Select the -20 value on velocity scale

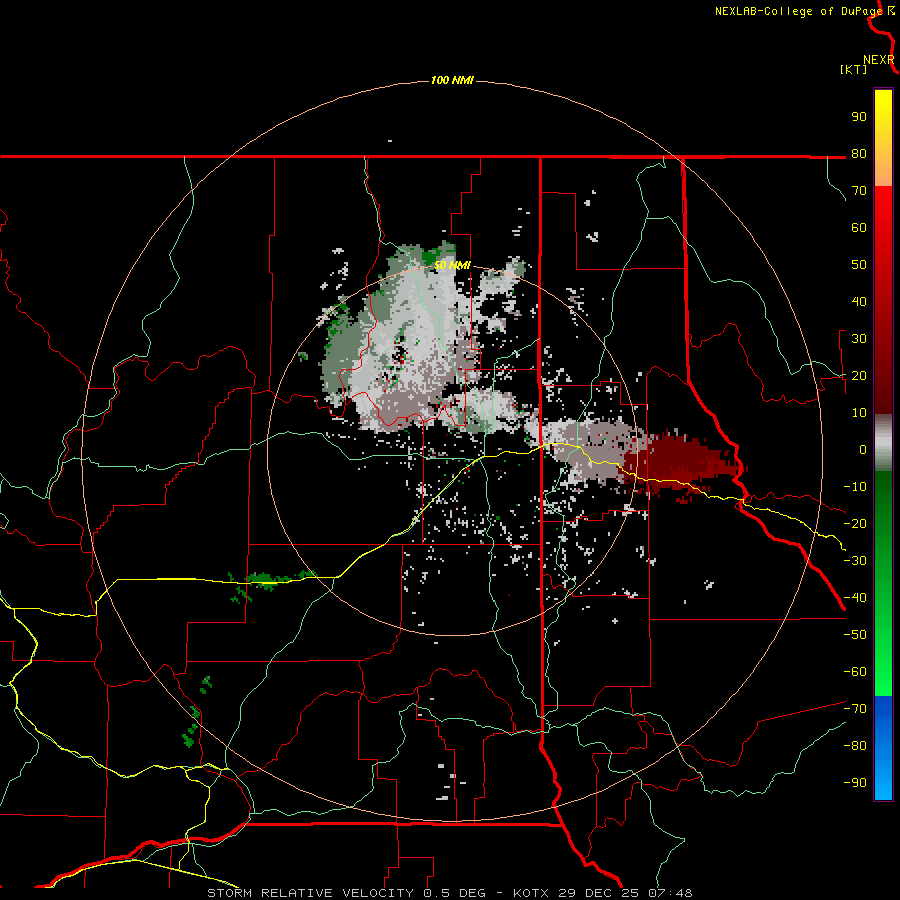tap(855, 524)
